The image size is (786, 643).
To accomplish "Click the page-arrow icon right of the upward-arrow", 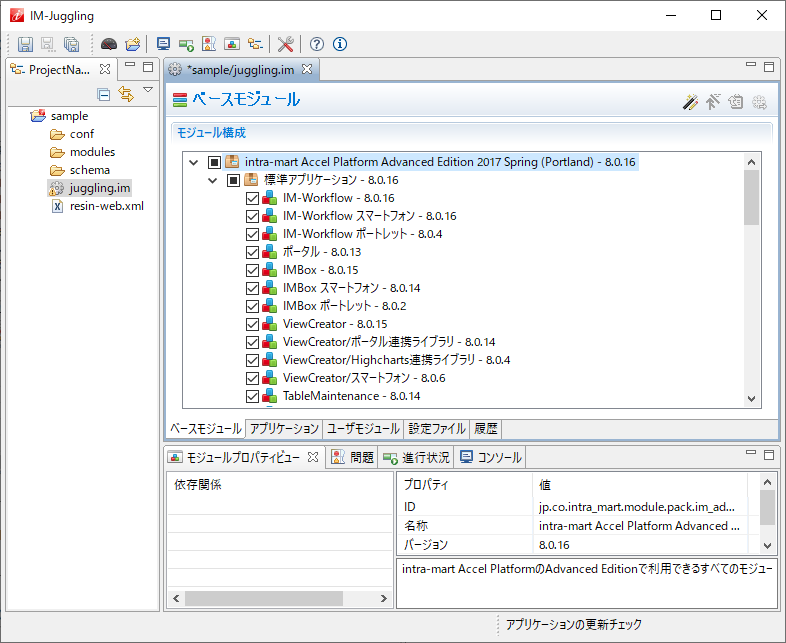I will click(x=735, y=102).
